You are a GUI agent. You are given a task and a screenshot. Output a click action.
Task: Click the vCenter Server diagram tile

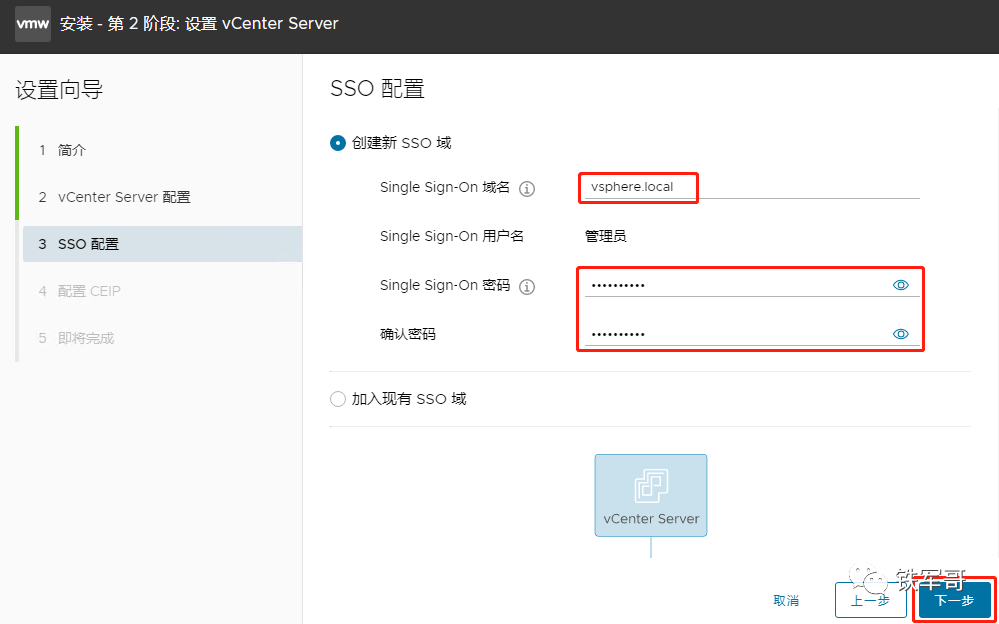pyautogui.click(x=650, y=495)
